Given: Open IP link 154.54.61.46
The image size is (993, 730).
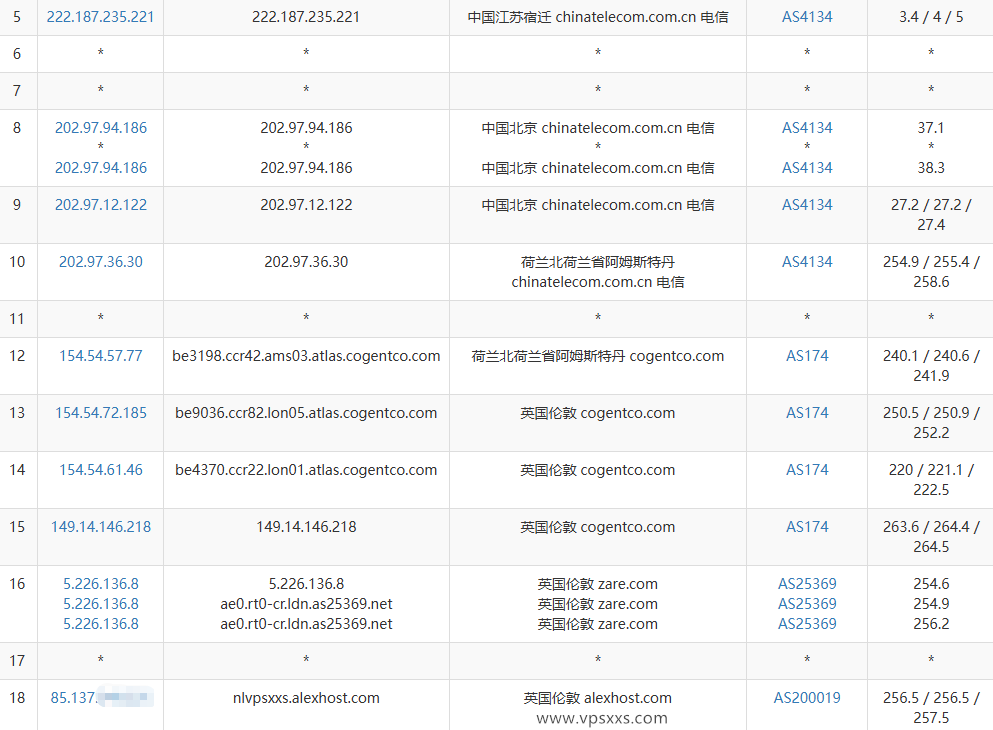Looking at the screenshot, I should [101, 470].
